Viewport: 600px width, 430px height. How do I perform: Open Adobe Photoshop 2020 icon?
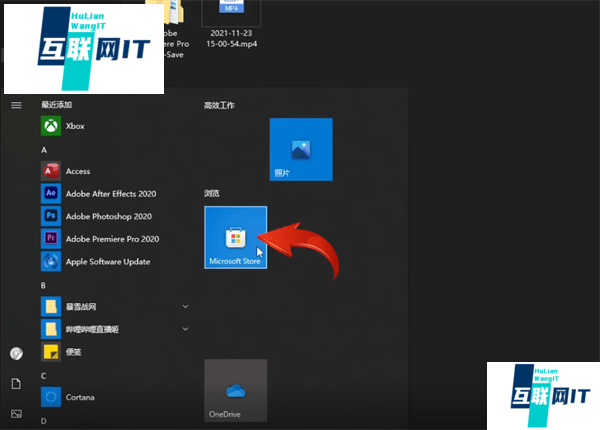51,216
